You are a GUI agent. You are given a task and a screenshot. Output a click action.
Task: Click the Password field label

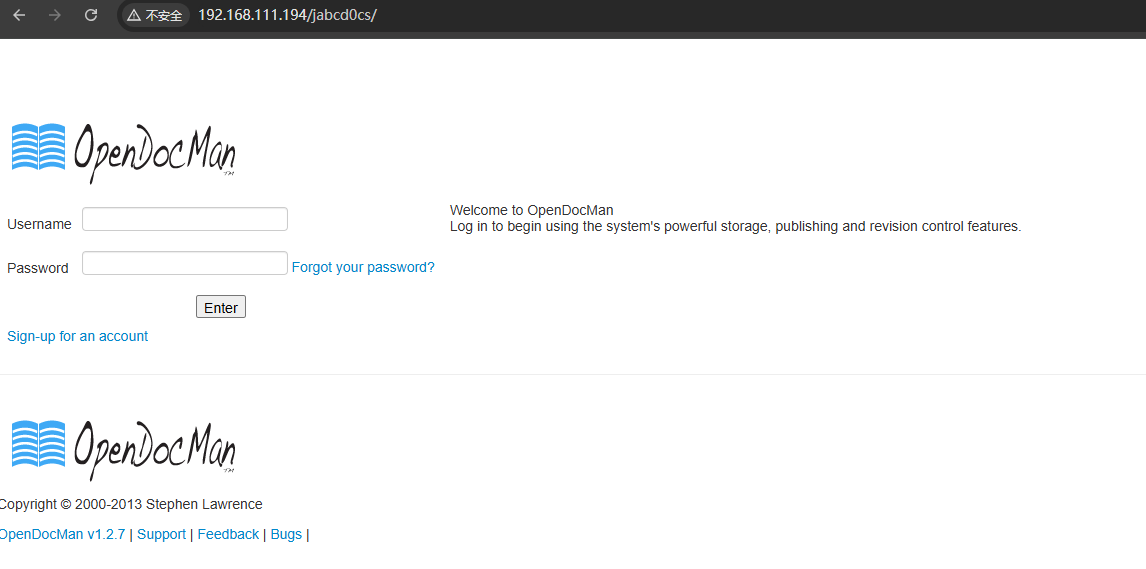(38, 268)
